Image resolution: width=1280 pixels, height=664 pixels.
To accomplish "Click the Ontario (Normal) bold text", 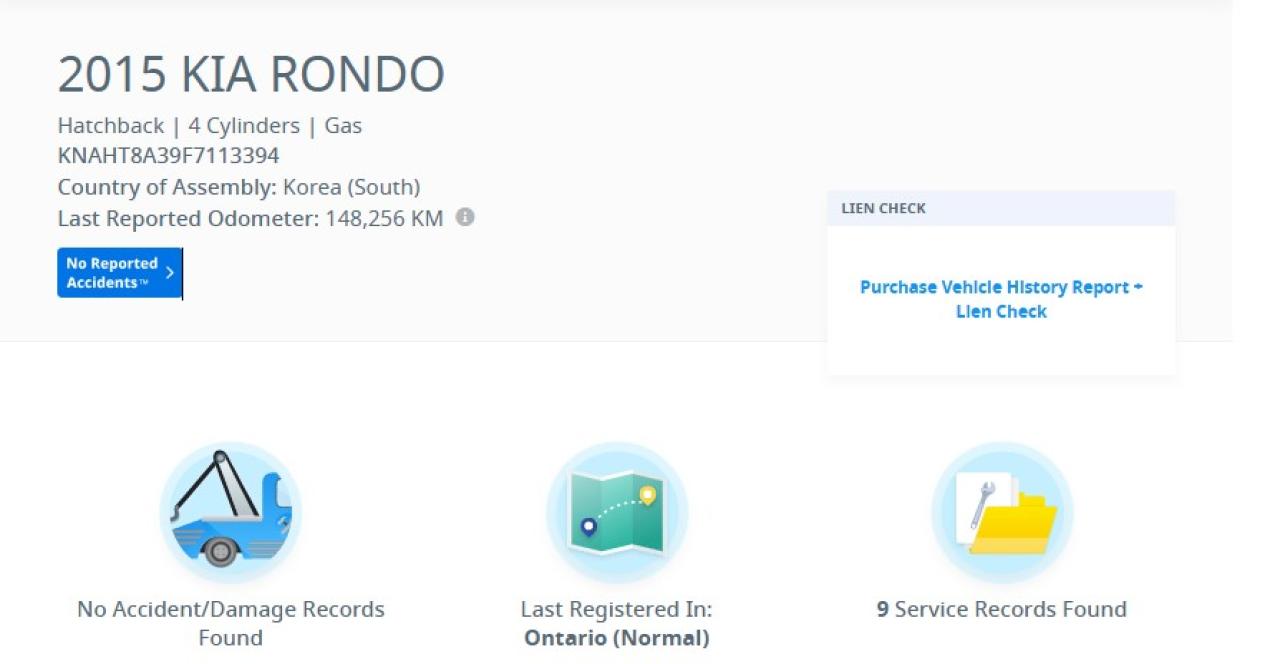I will pyautogui.click(x=616, y=638).
